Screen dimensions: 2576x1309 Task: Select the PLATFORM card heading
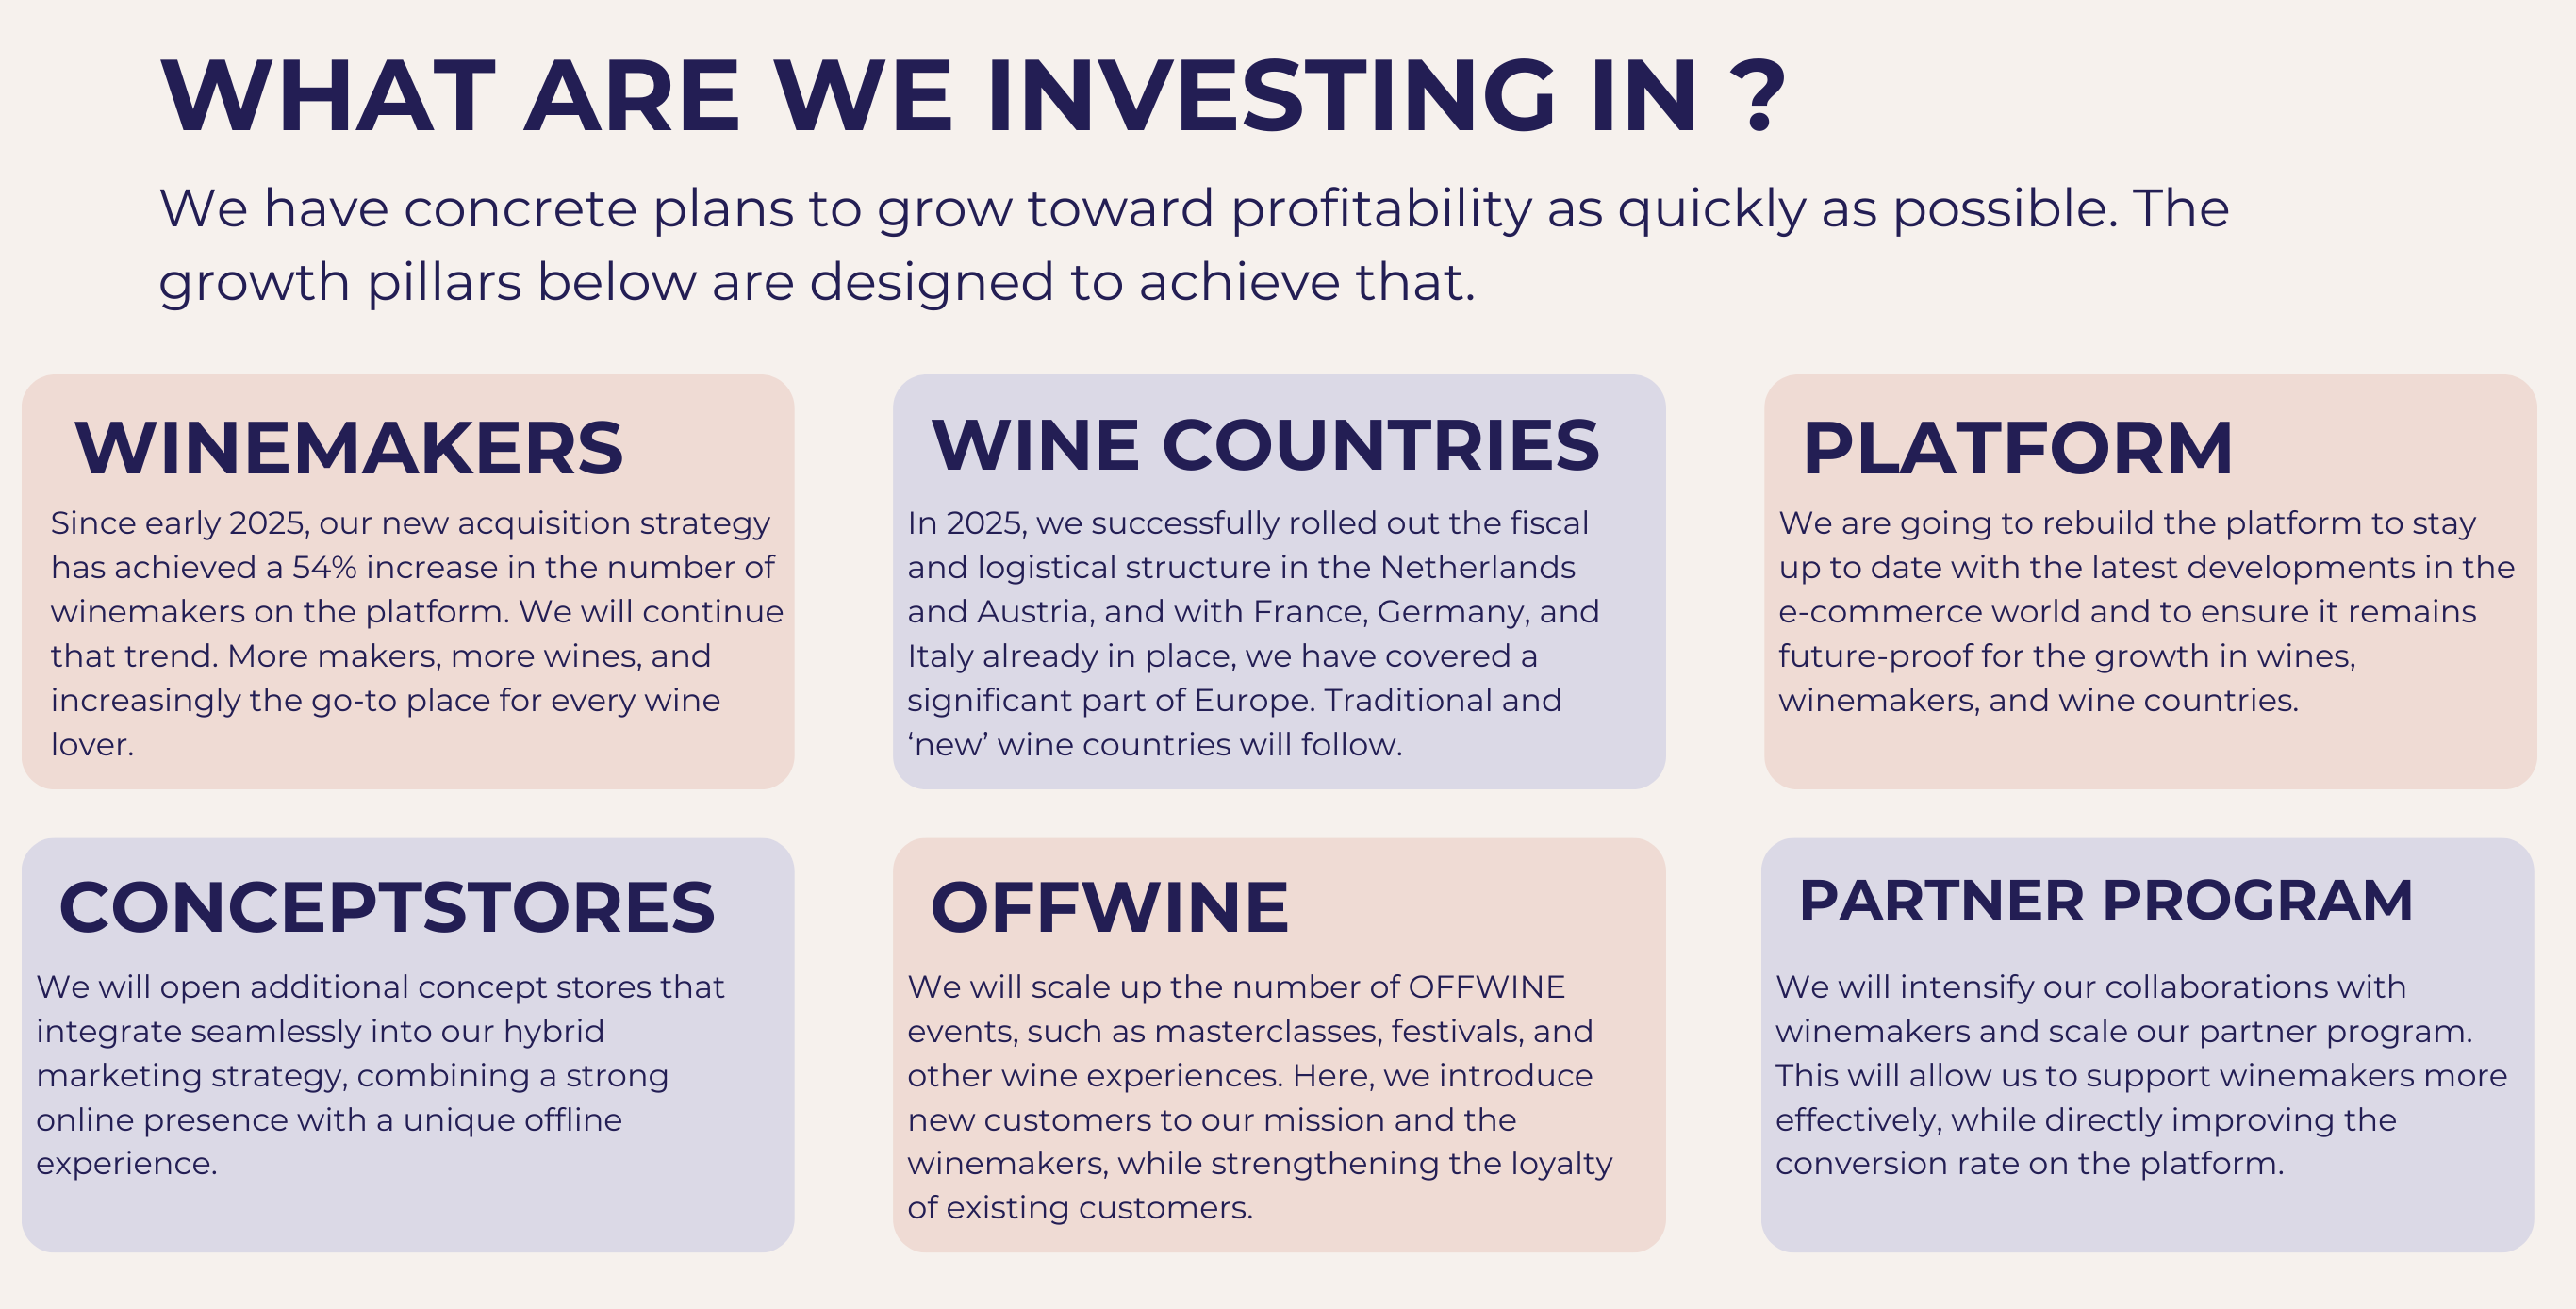(x=2017, y=448)
